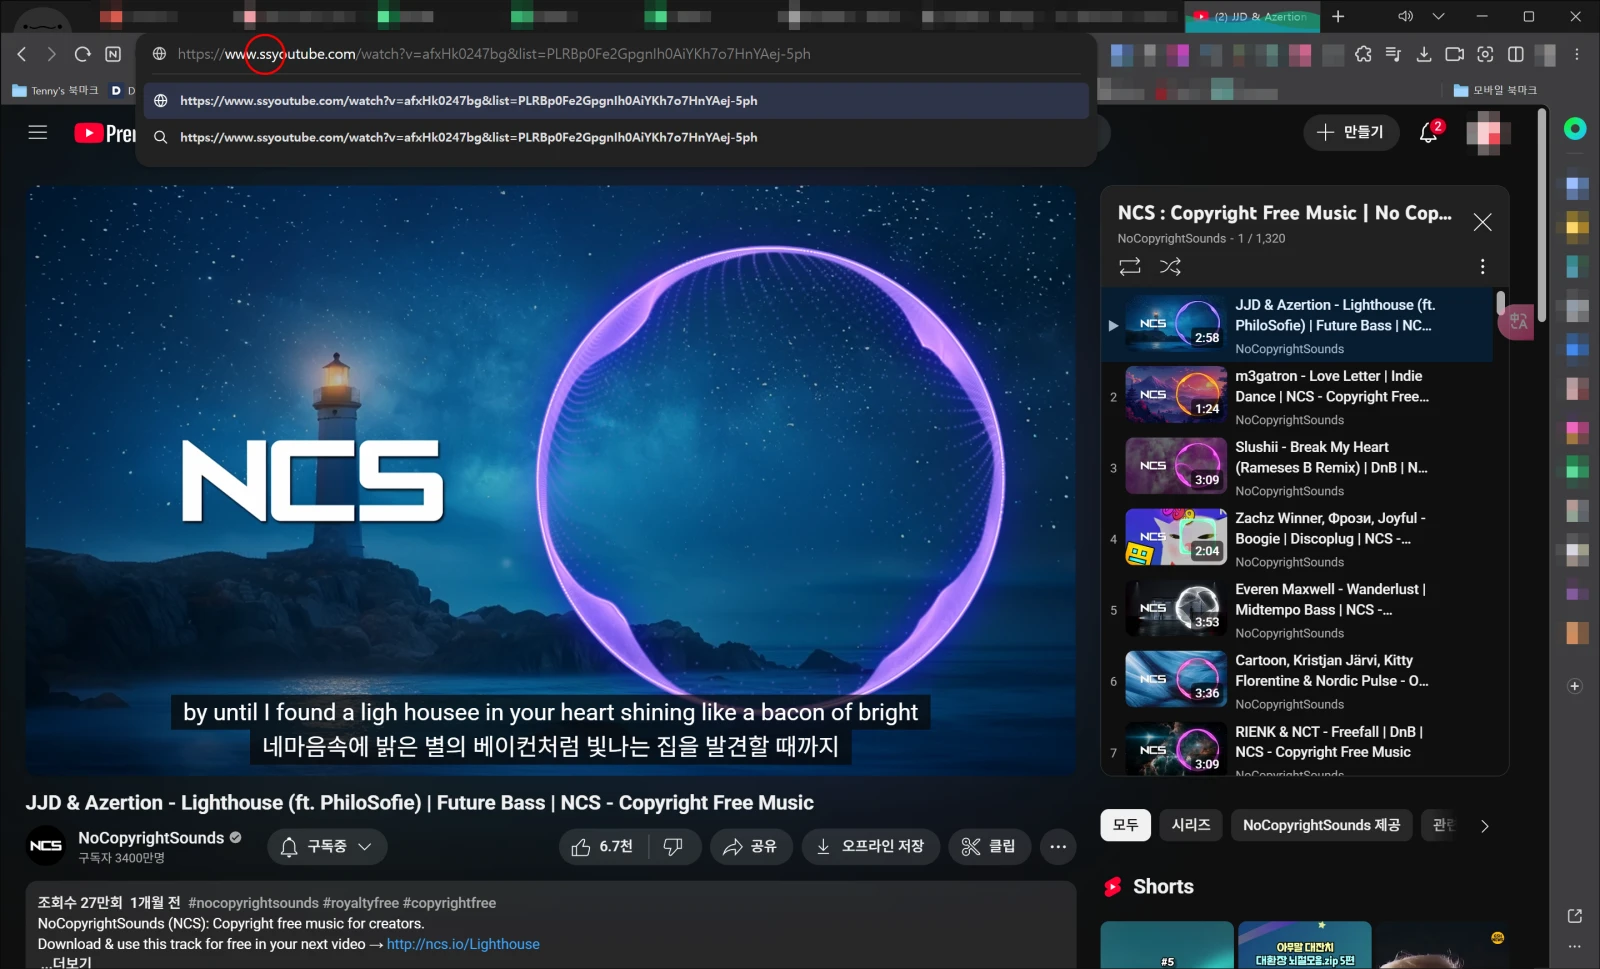Click the main page vertical scrollbar
1600x969 pixels.
(1542, 215)
